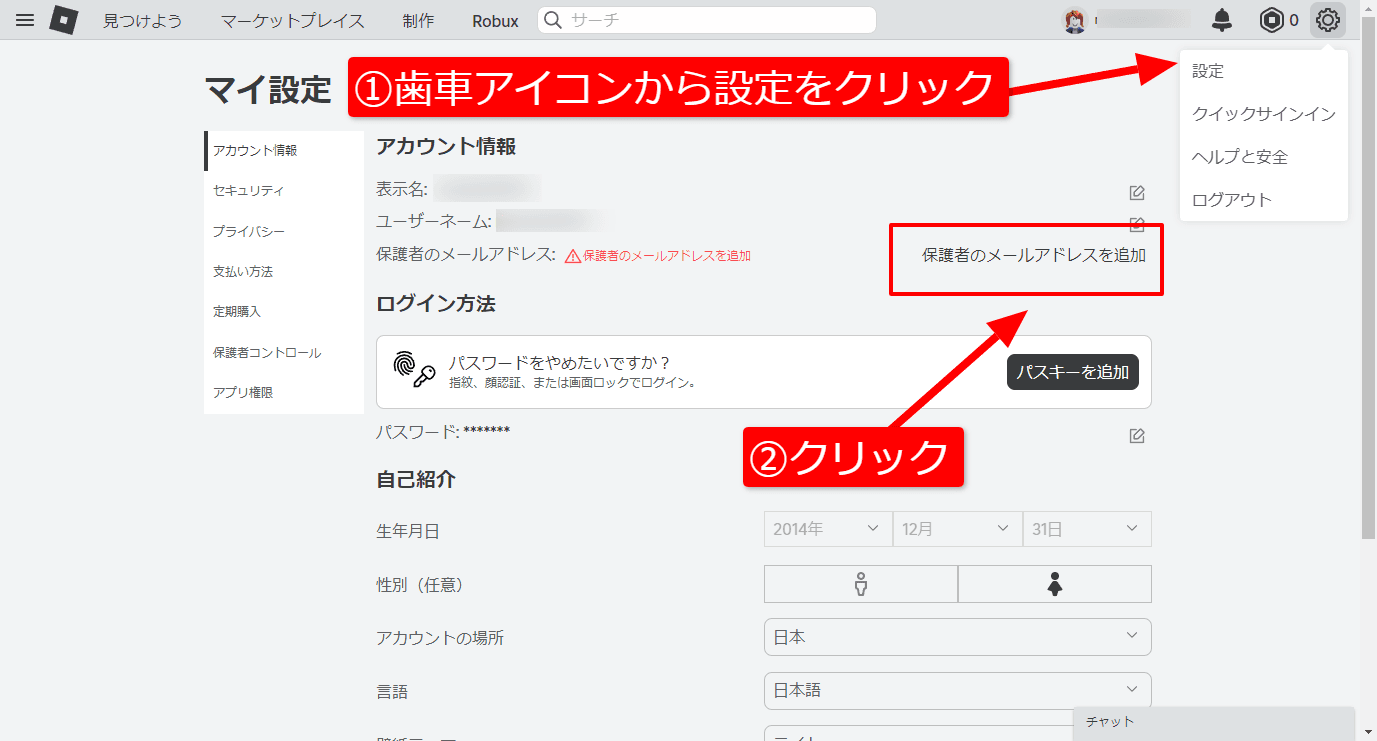Open the notification bell icon
Viewport: 1377px width, 741px height.
click(x=1221, y=20)
